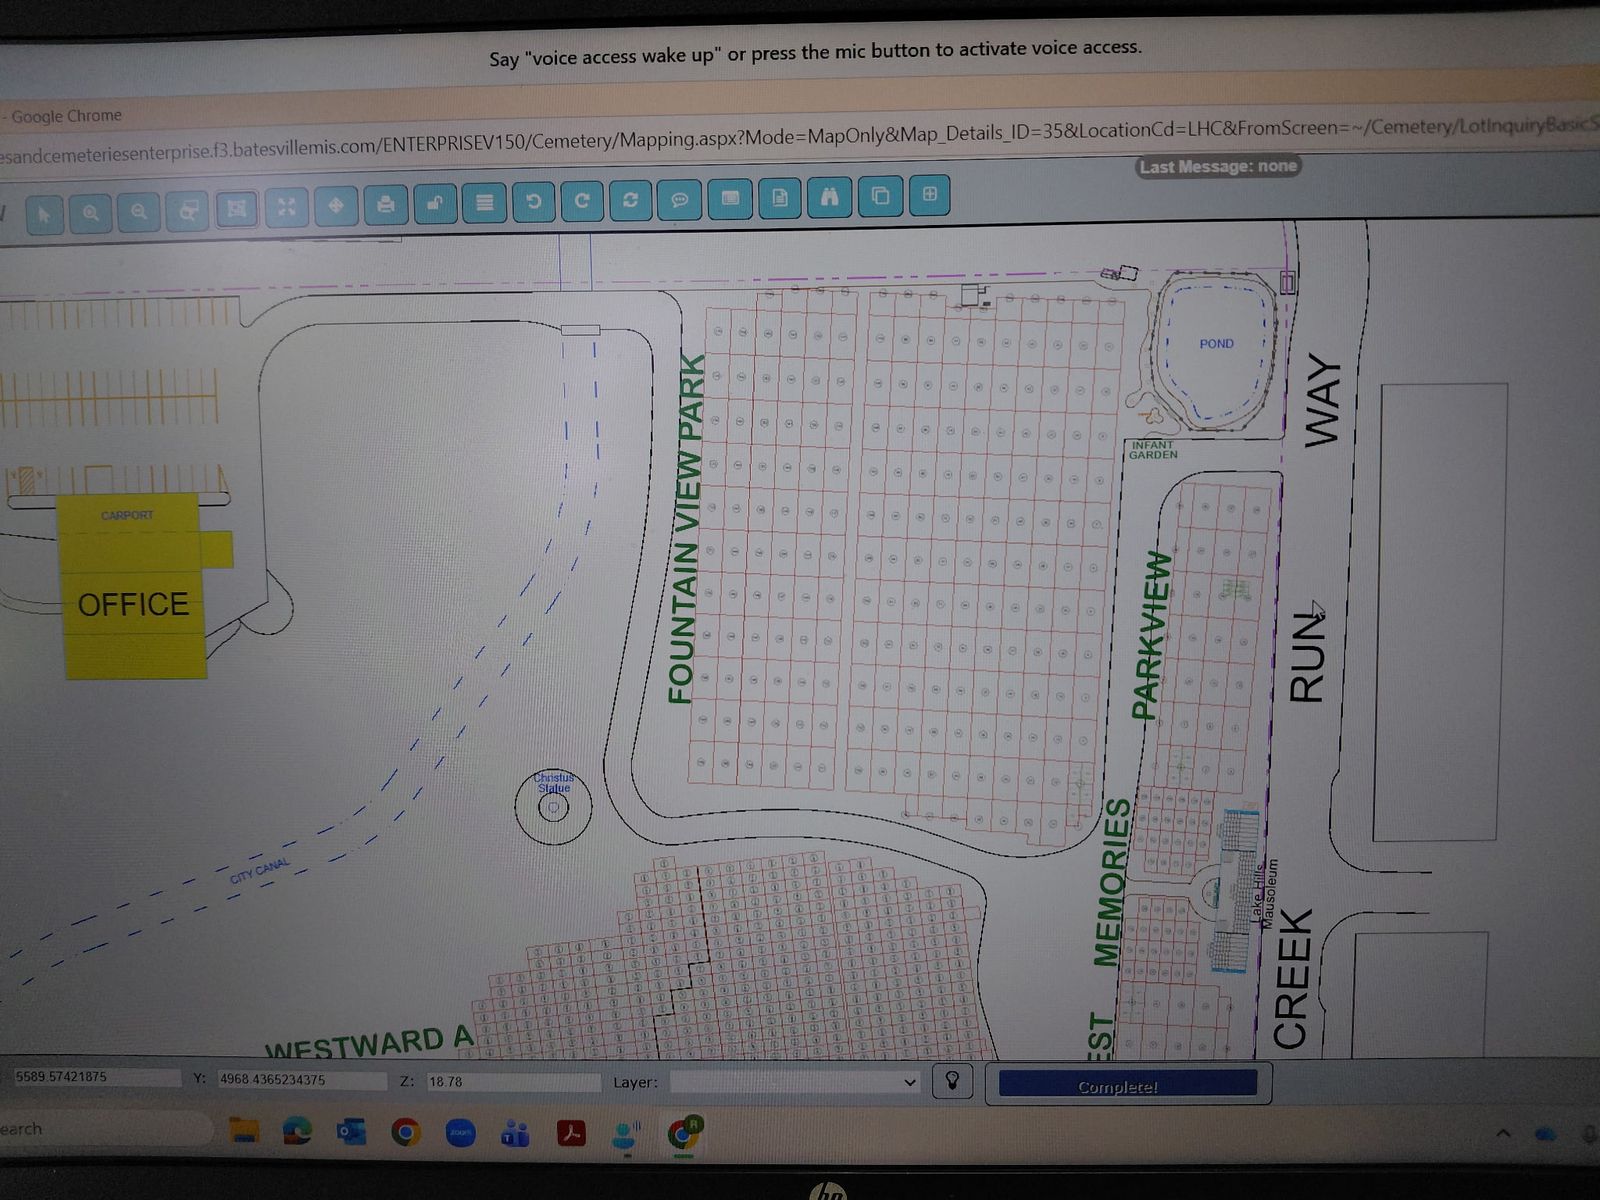Viewport: 1600px width, 1200px height.
Task: Click the Y coordinate field
Action: 301,1080
